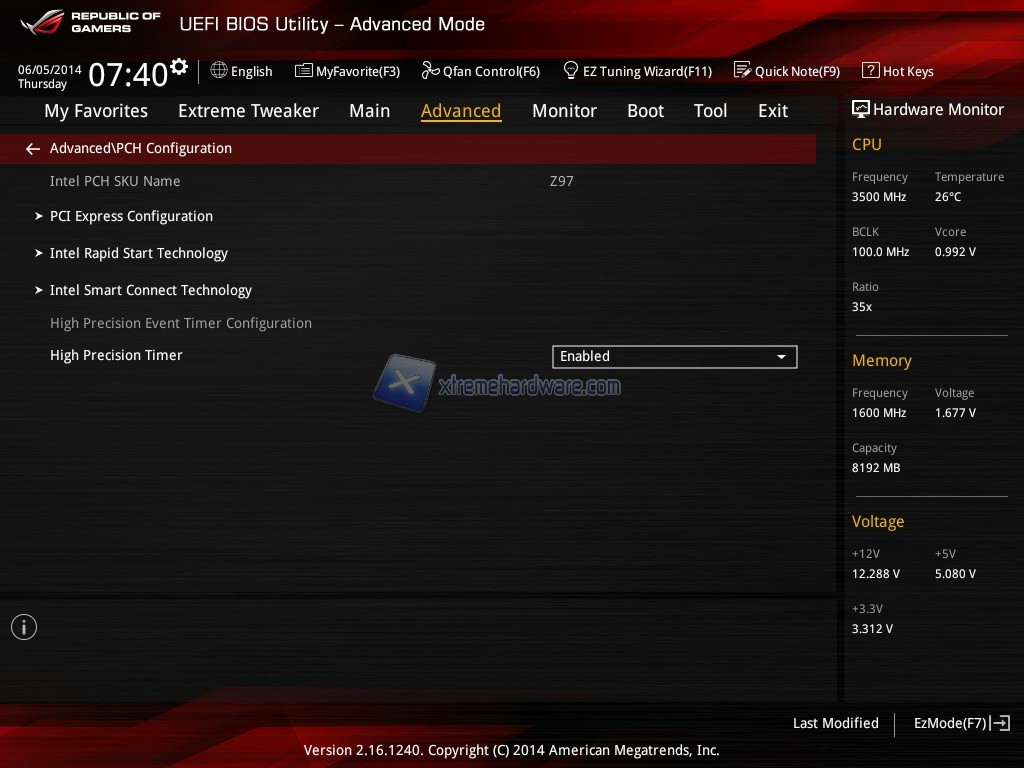Switch to the Monitor tab
This screenshot has height=768, width=1024.
(x=564, y=111)
